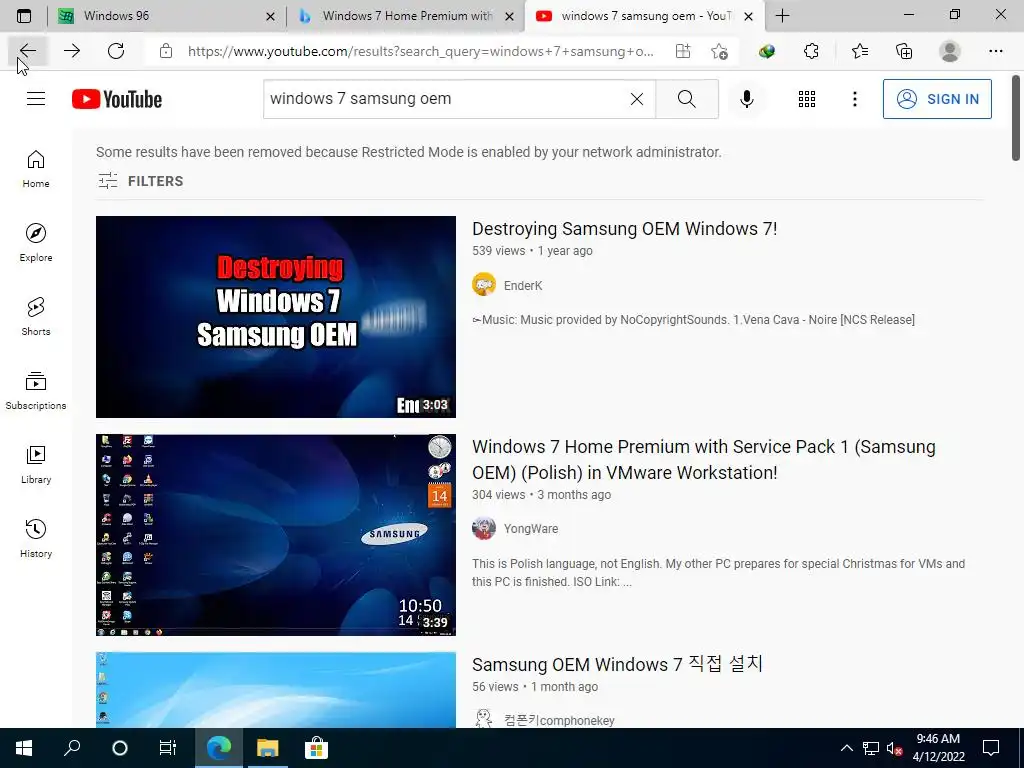Image resolution: width=1024 pixels, height=768 pixels.
Task: Play the Samsung desktop 3:39 video thumbnail
Action: point(276,535)
